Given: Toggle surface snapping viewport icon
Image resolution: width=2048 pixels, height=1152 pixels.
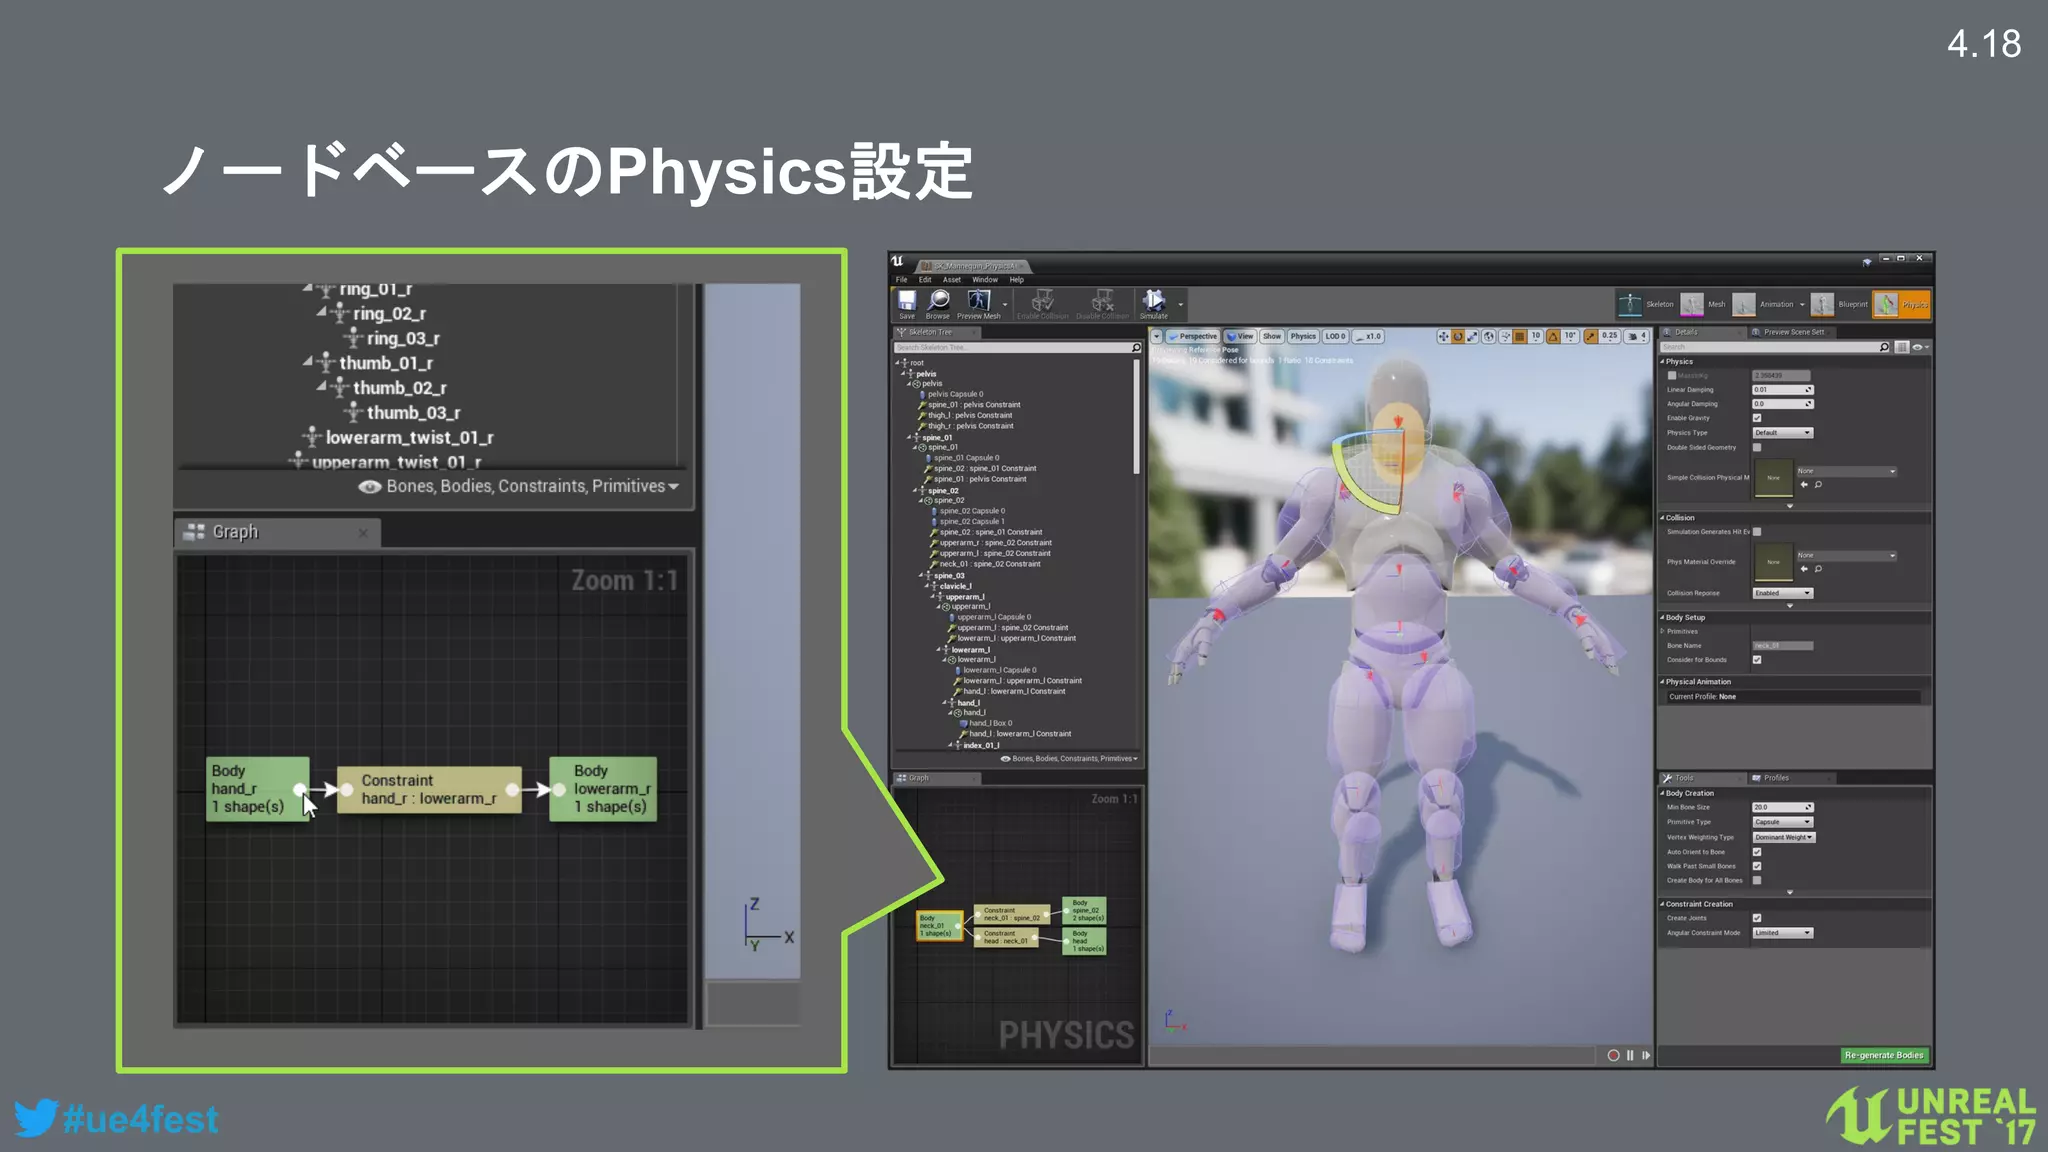Looking at the screenshot, I should tap(1505, 337).
